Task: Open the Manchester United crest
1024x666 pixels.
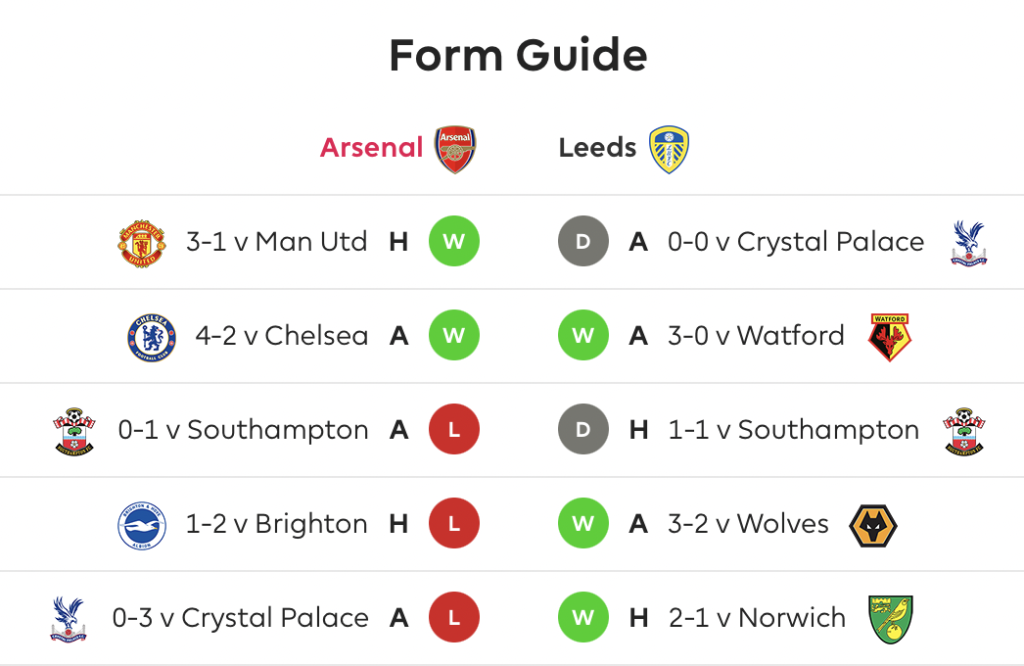Action: tap(142, 244)
